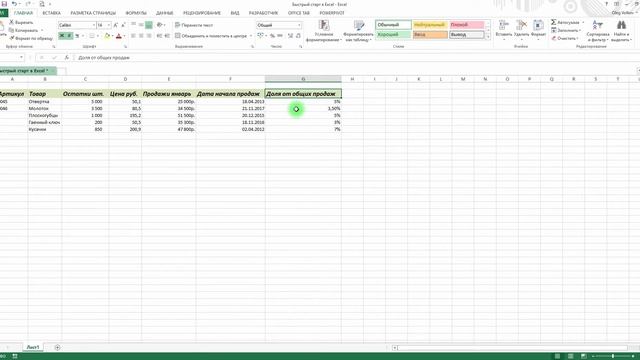Open the fill color dropdown arrow
The width and height of the screenshot is (640, 360).
(x=113, y=36)
